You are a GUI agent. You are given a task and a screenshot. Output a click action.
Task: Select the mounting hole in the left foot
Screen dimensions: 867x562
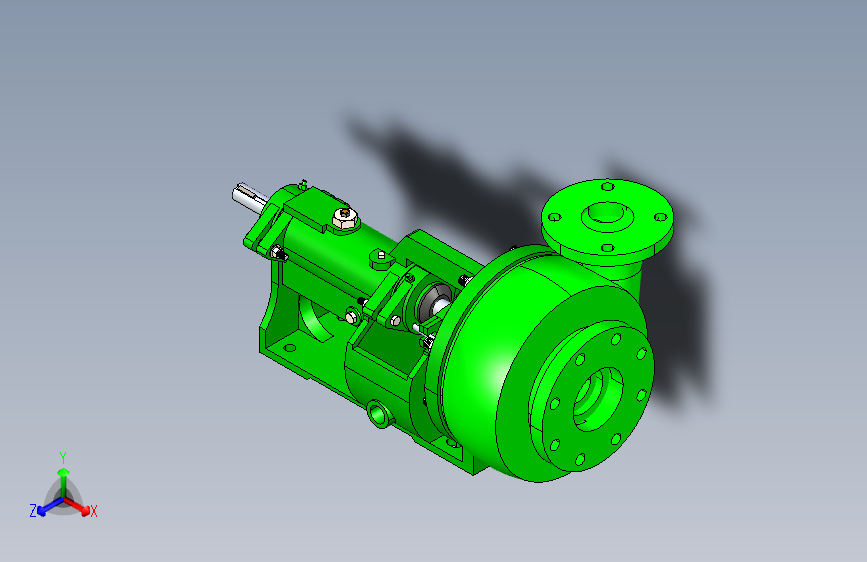coord(290,348)
